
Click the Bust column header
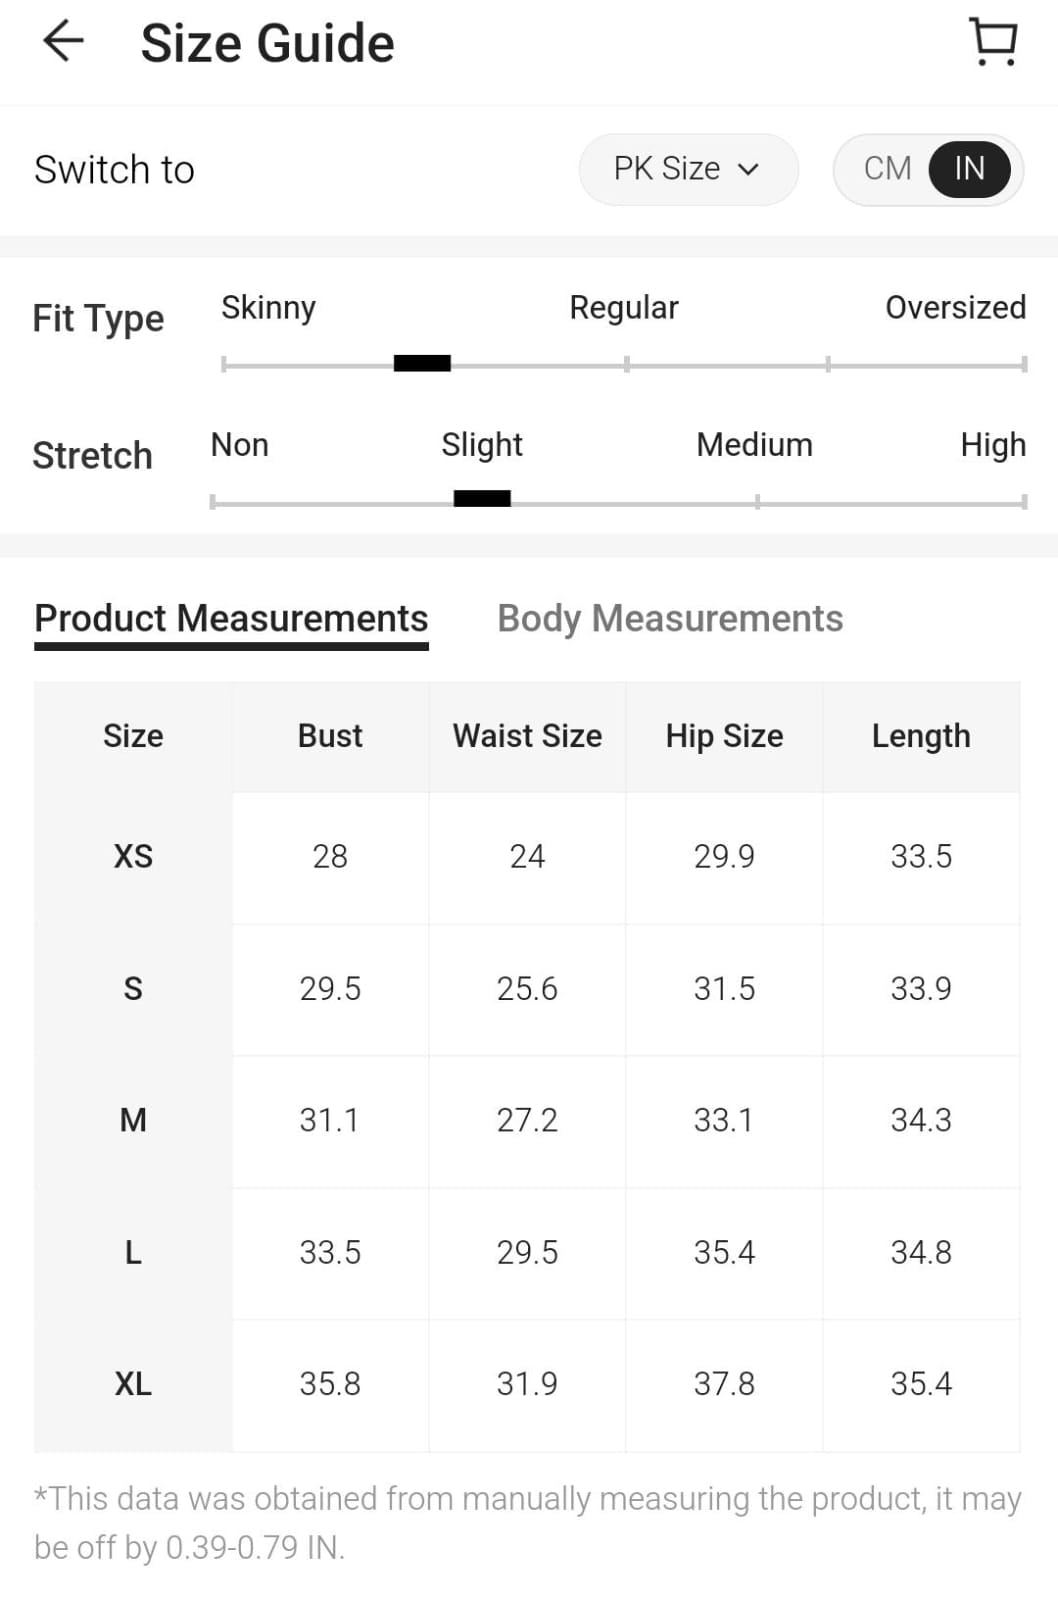(x=330, y=736)
